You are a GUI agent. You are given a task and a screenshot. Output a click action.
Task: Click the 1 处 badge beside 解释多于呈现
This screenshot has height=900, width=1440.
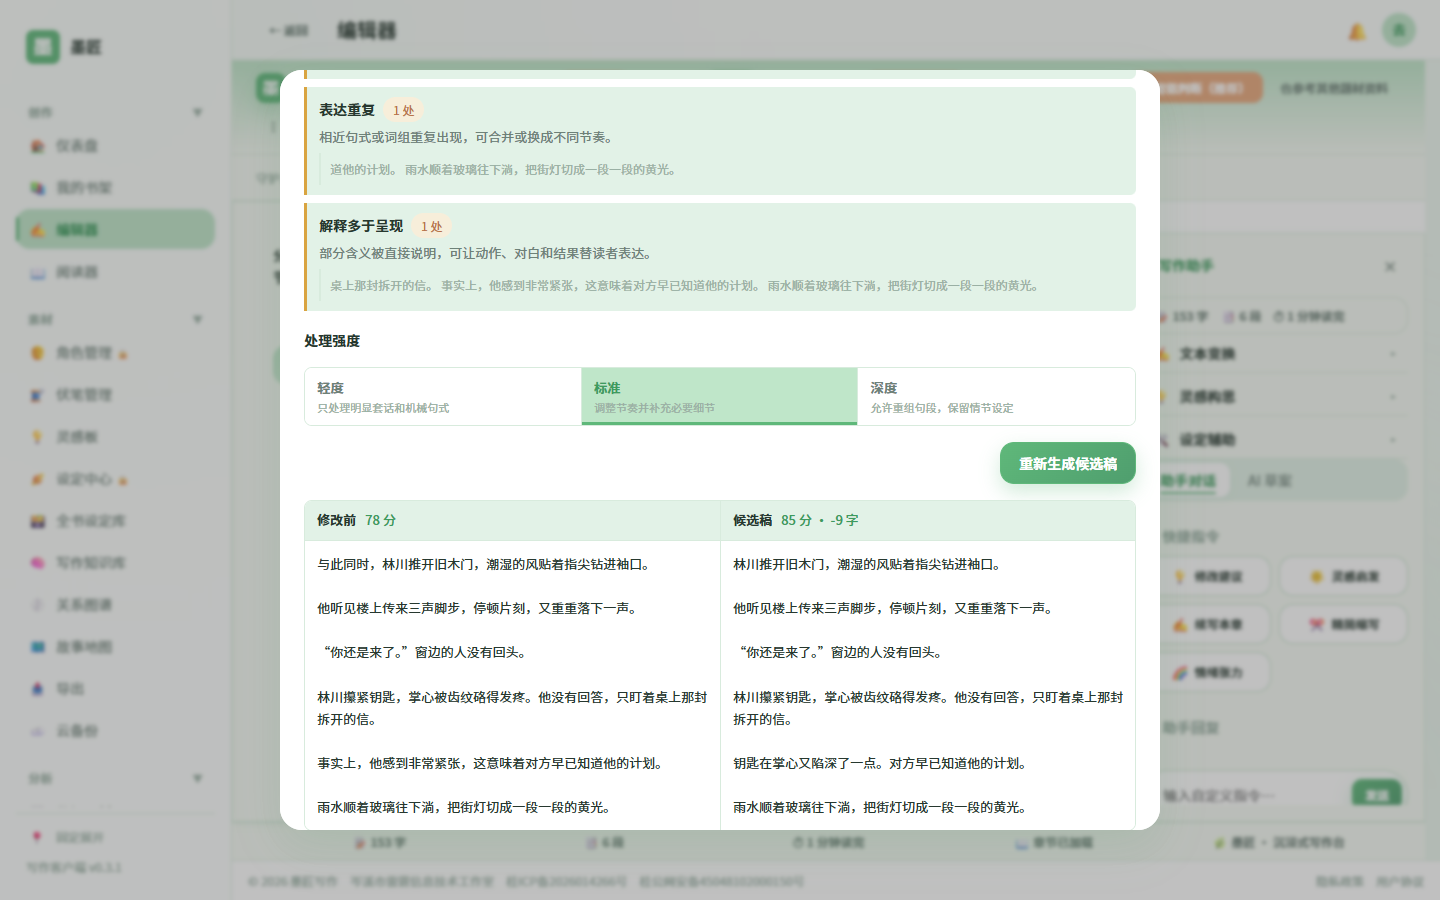(x=432, y=226)
